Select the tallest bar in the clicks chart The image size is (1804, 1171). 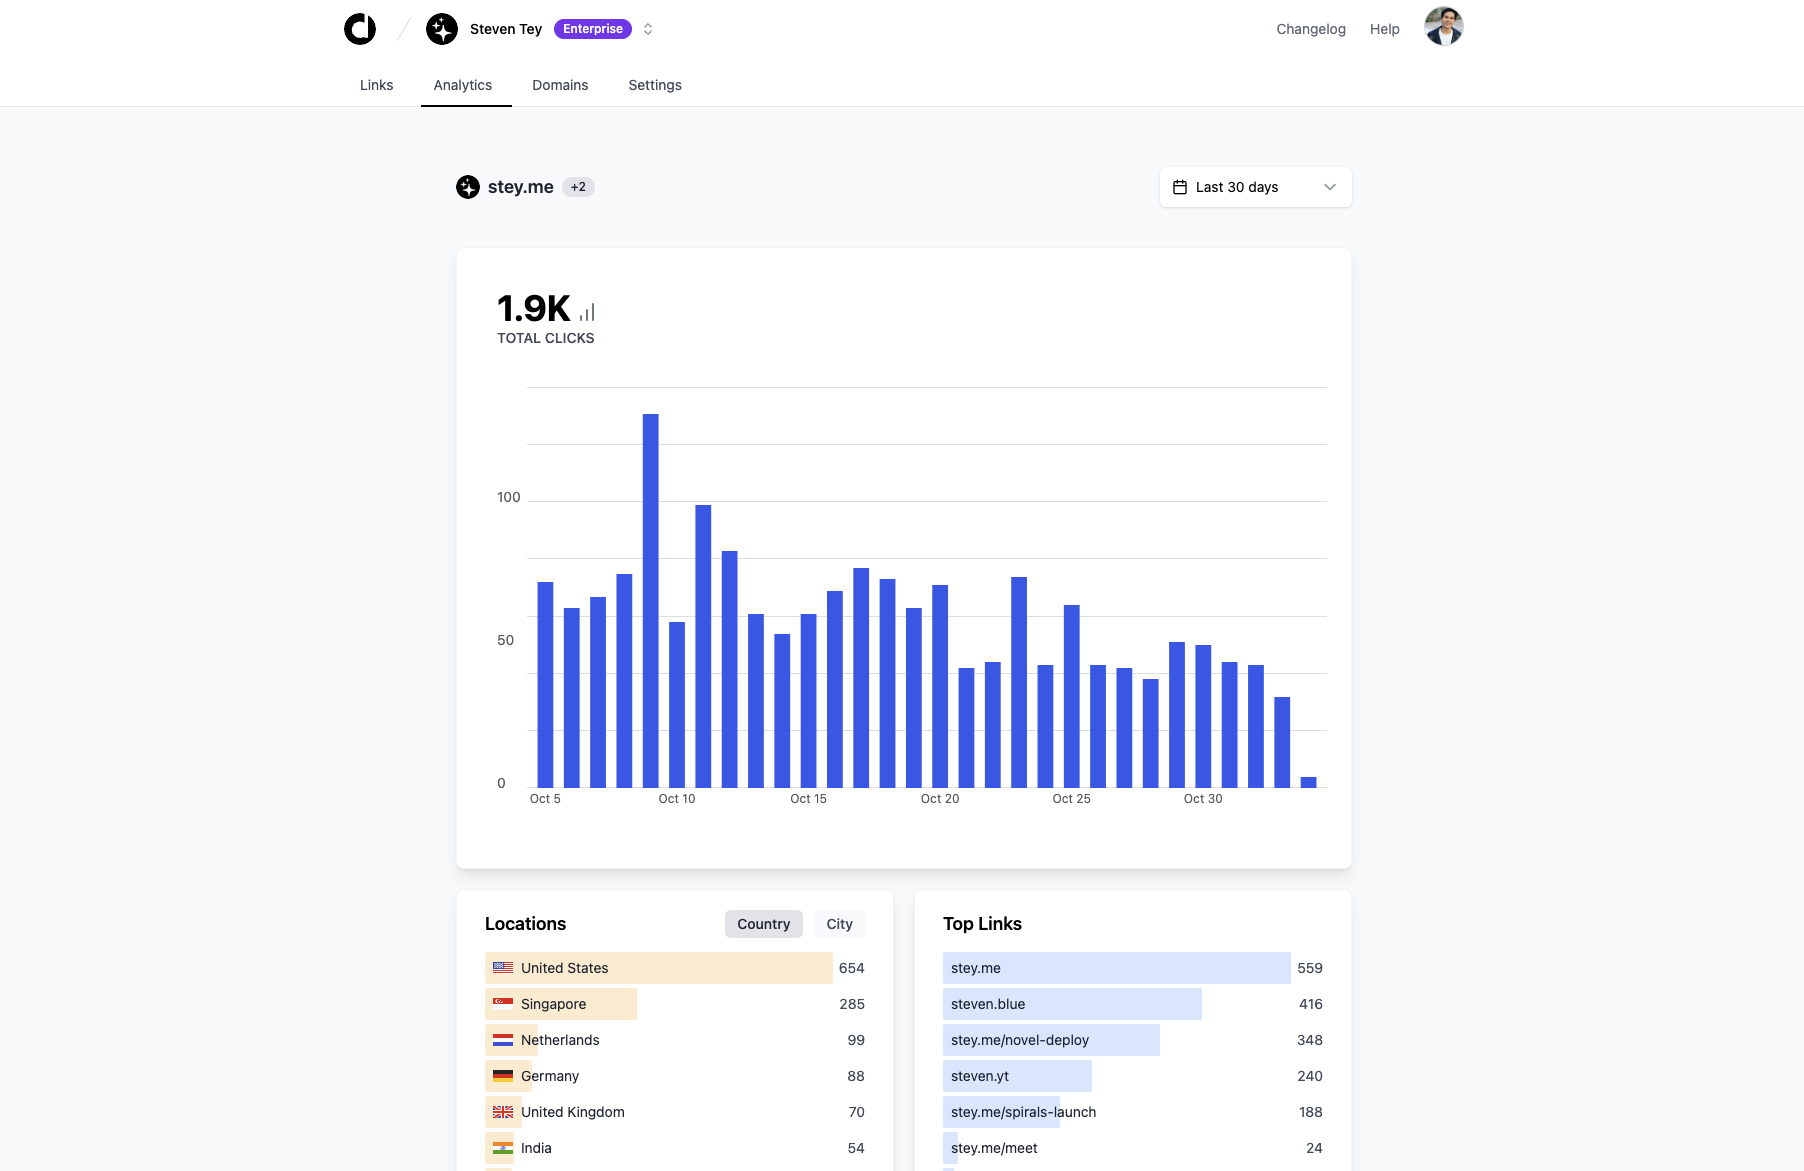651,600
